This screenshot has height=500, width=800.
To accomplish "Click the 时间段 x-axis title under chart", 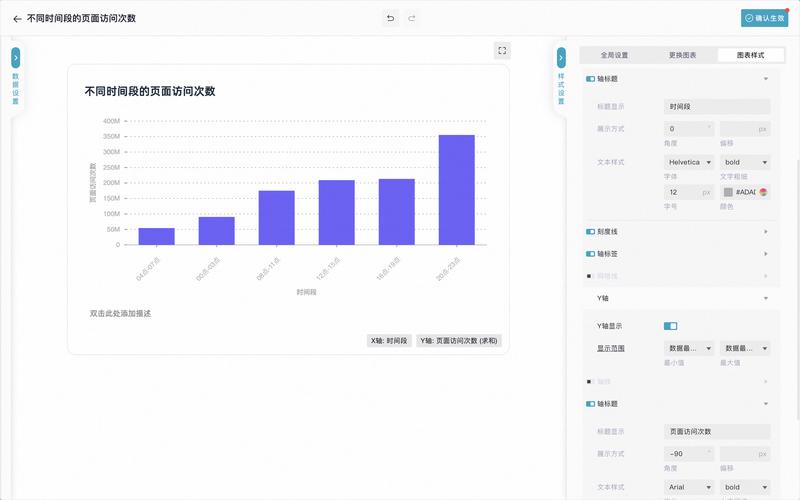I will click(x=307, y=292).
